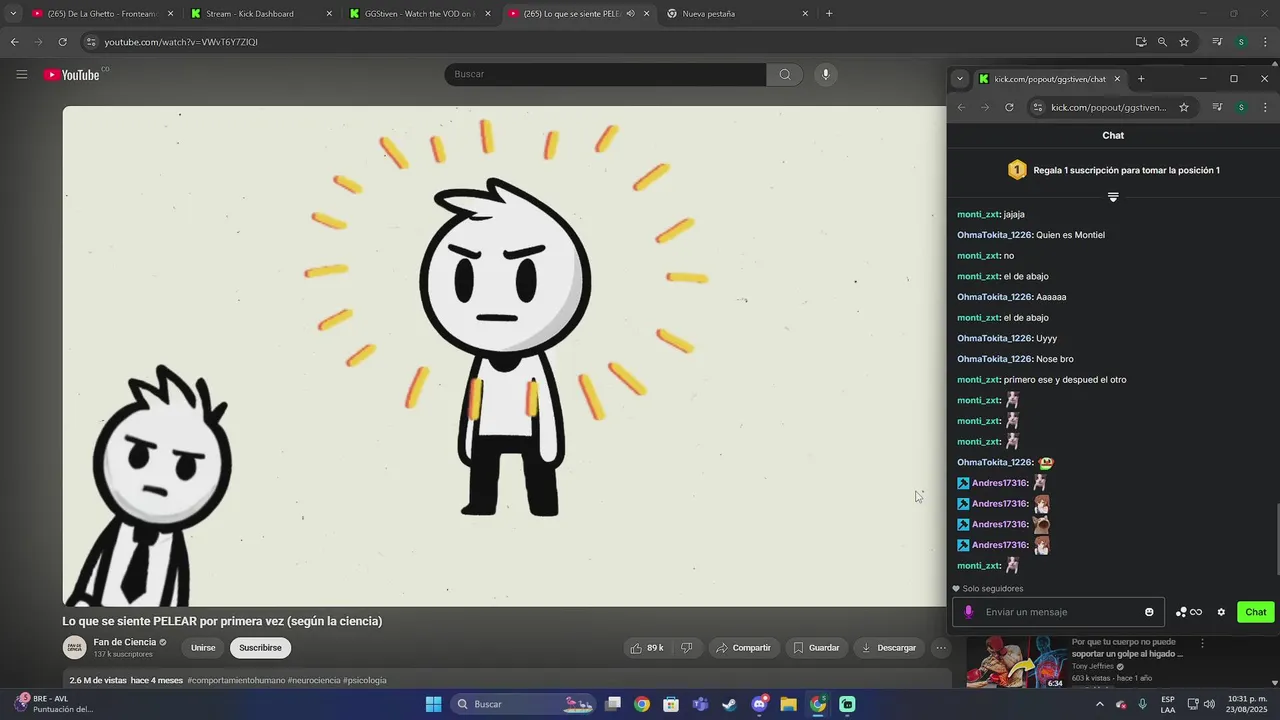Click Enviar un mensaje chat input
This screenshot has height=720, width=1280.
pyautogui.click(x=1060, y=612)
